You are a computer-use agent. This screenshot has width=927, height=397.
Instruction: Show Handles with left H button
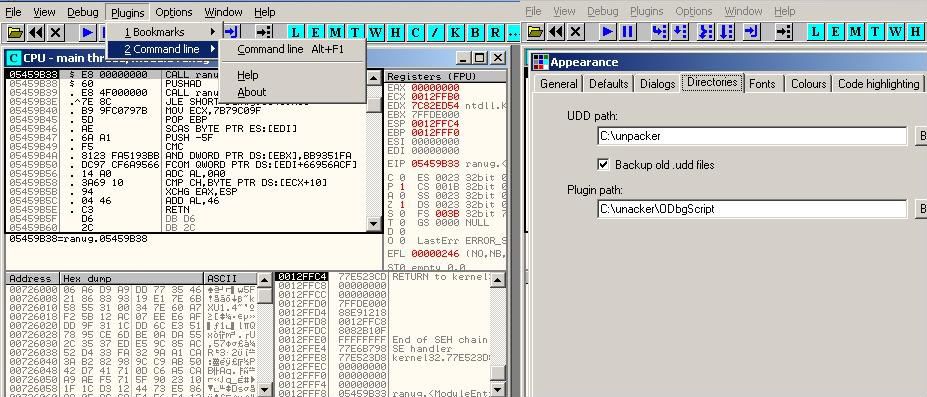[395, 32]
